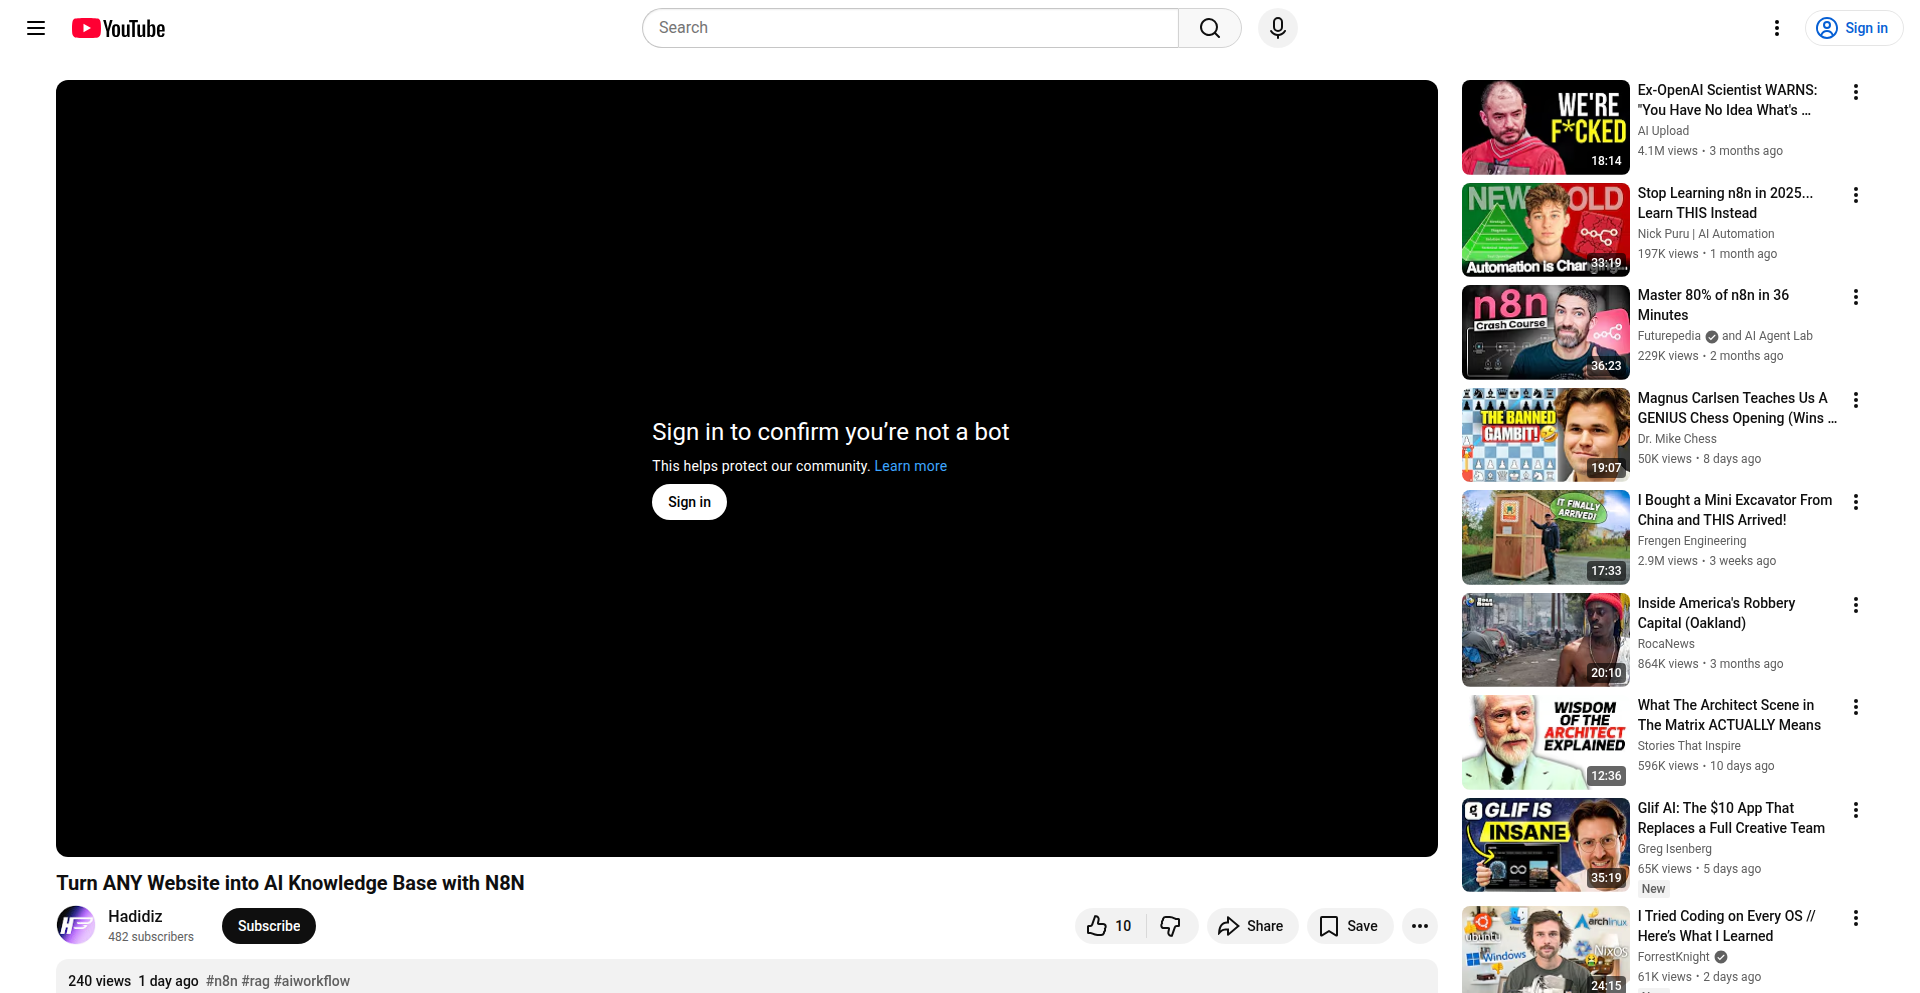The height and width of the screenshot is (993, 1920).
Task: Visit Nick Puru | AI Automation channel
Action: click(1706, 234)
